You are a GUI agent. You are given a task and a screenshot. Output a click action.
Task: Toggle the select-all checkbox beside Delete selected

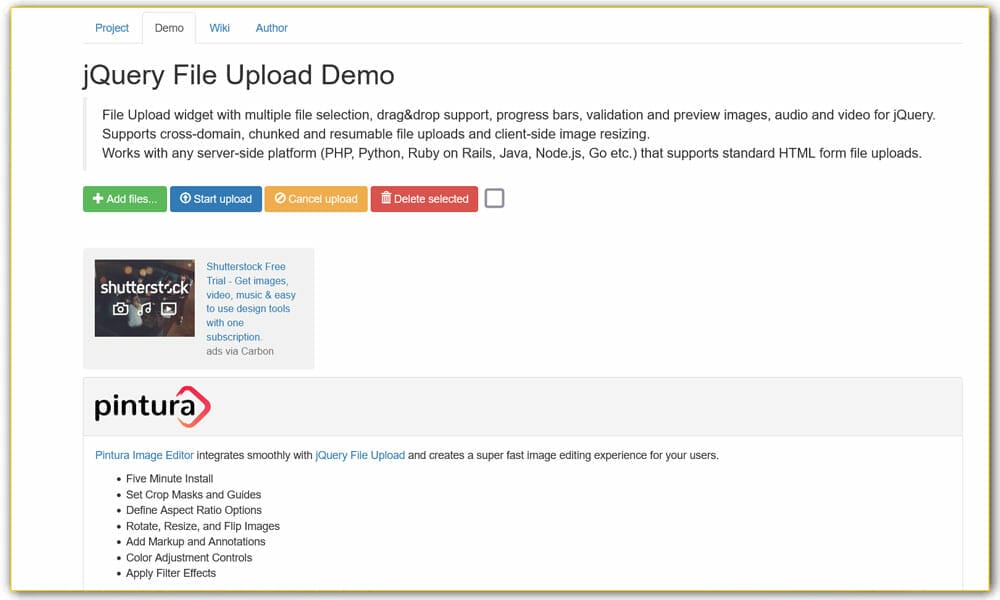pos(494,198)
